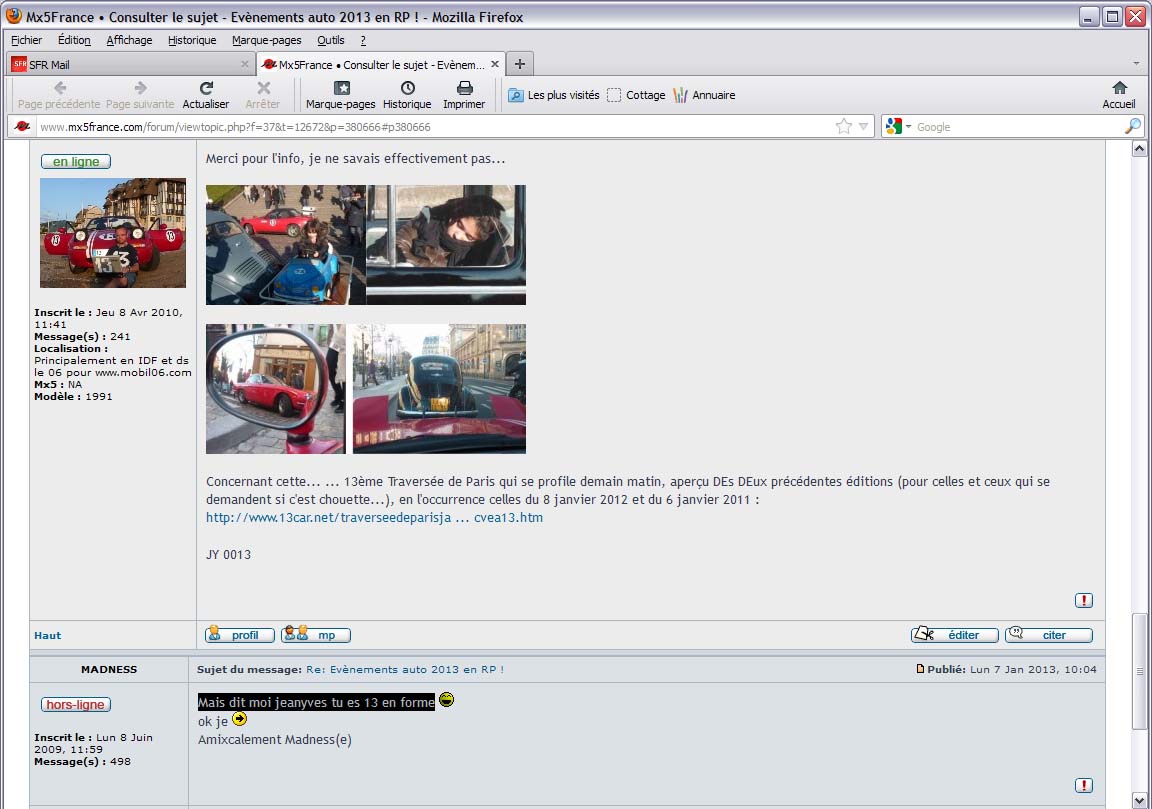Close the Mx5France tab
1152x809 pixels.
point(494,64)
